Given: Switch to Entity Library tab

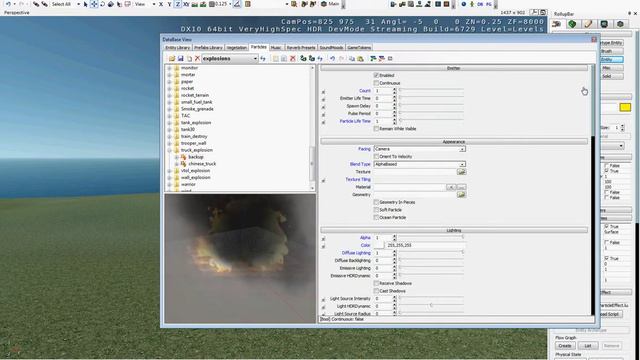Looking at the screenshot, I should pos(178,48).
